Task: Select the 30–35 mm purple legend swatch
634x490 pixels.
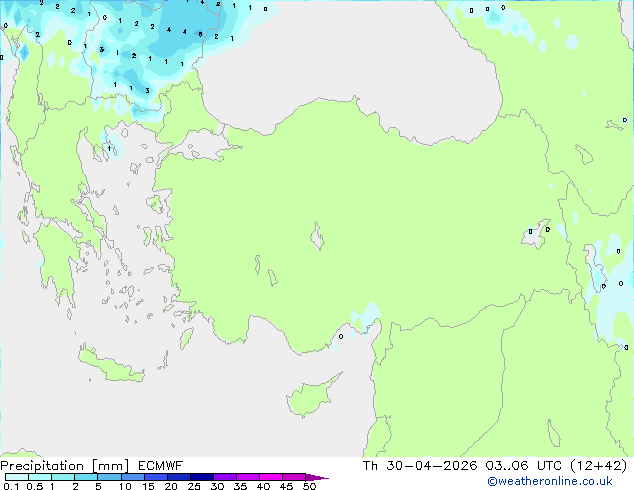Action: pos(224,477)
